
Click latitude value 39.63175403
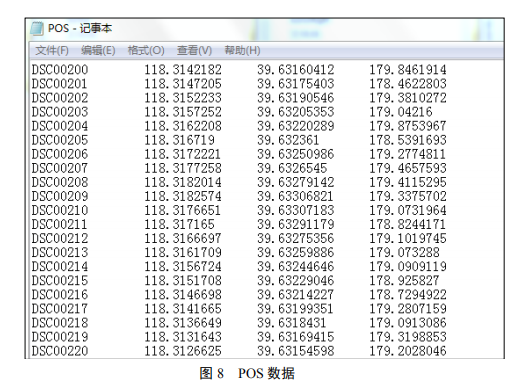296,84
